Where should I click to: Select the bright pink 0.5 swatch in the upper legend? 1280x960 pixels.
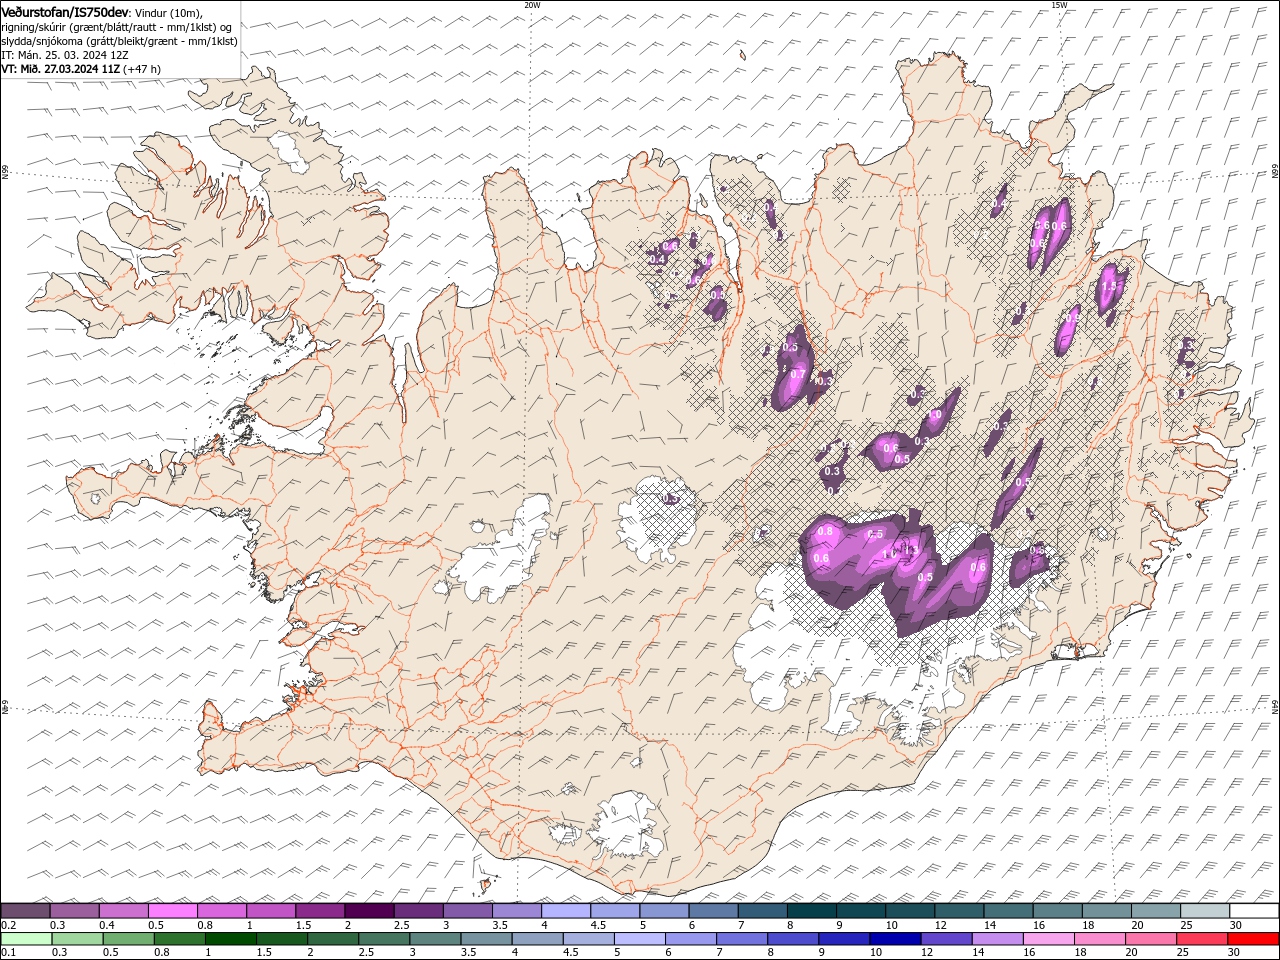(x=172, y=910)
